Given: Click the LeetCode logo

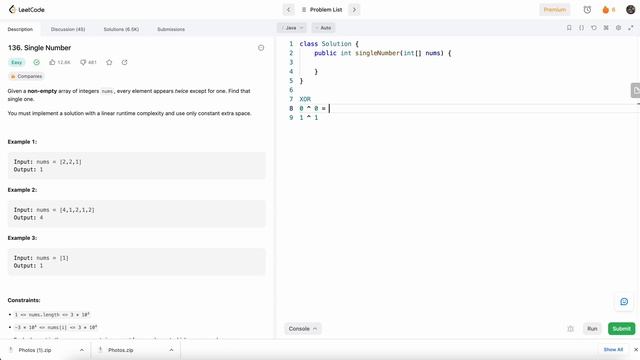Looking at the screenshot, I should 27,9.
